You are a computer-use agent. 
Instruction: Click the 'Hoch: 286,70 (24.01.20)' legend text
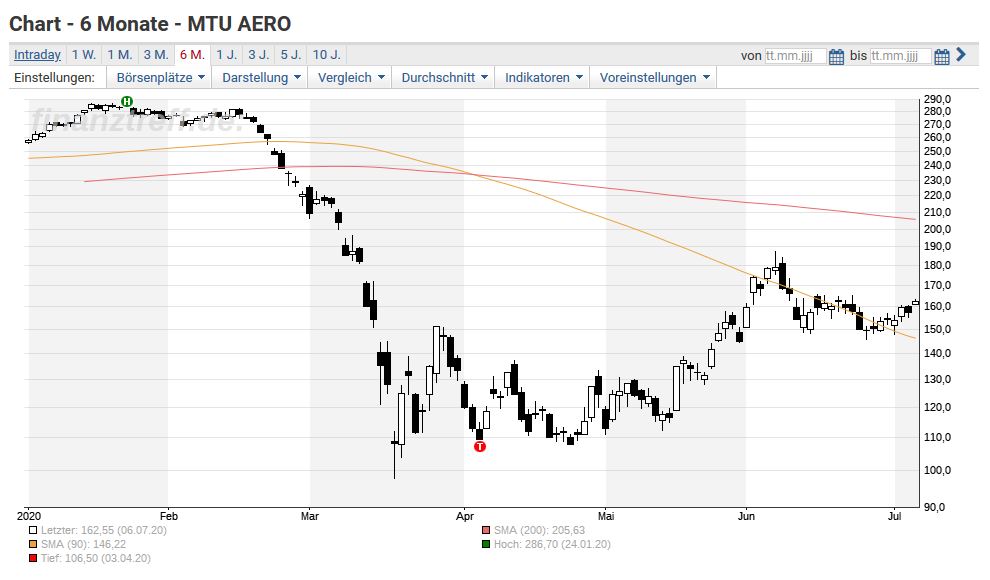[552, 545]
